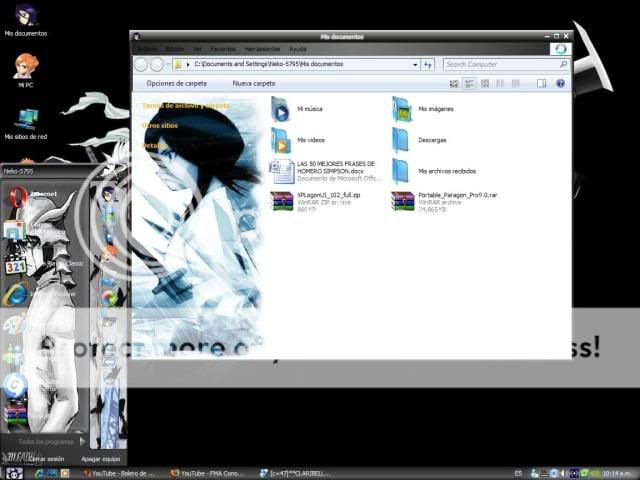Screen dimensions: 640x480
Task: Open Mis archivos recibidos folder
Action: pyautogui.click(x=434, y=171)
